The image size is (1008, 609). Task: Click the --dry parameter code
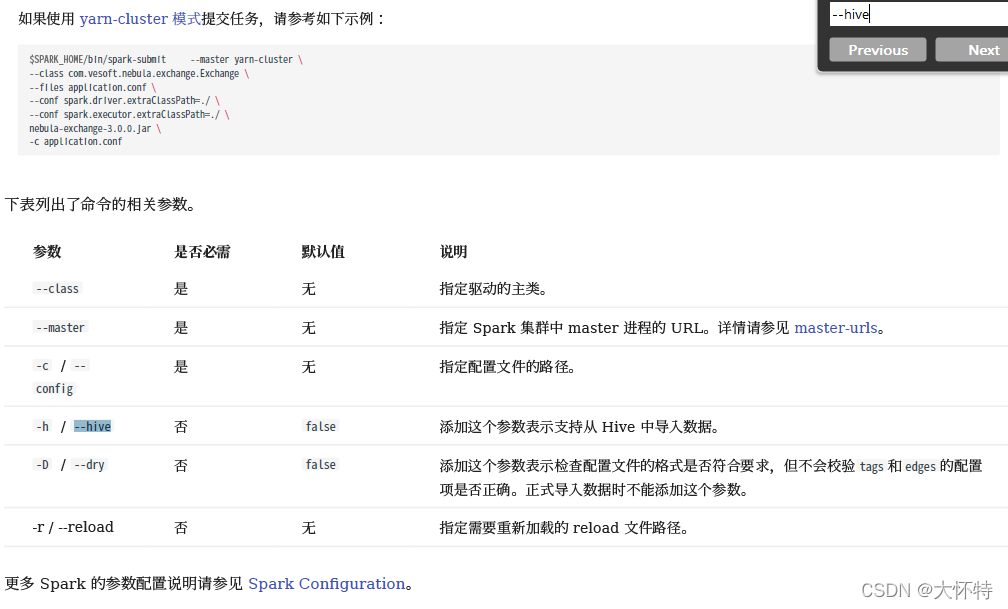click(89, 464)
